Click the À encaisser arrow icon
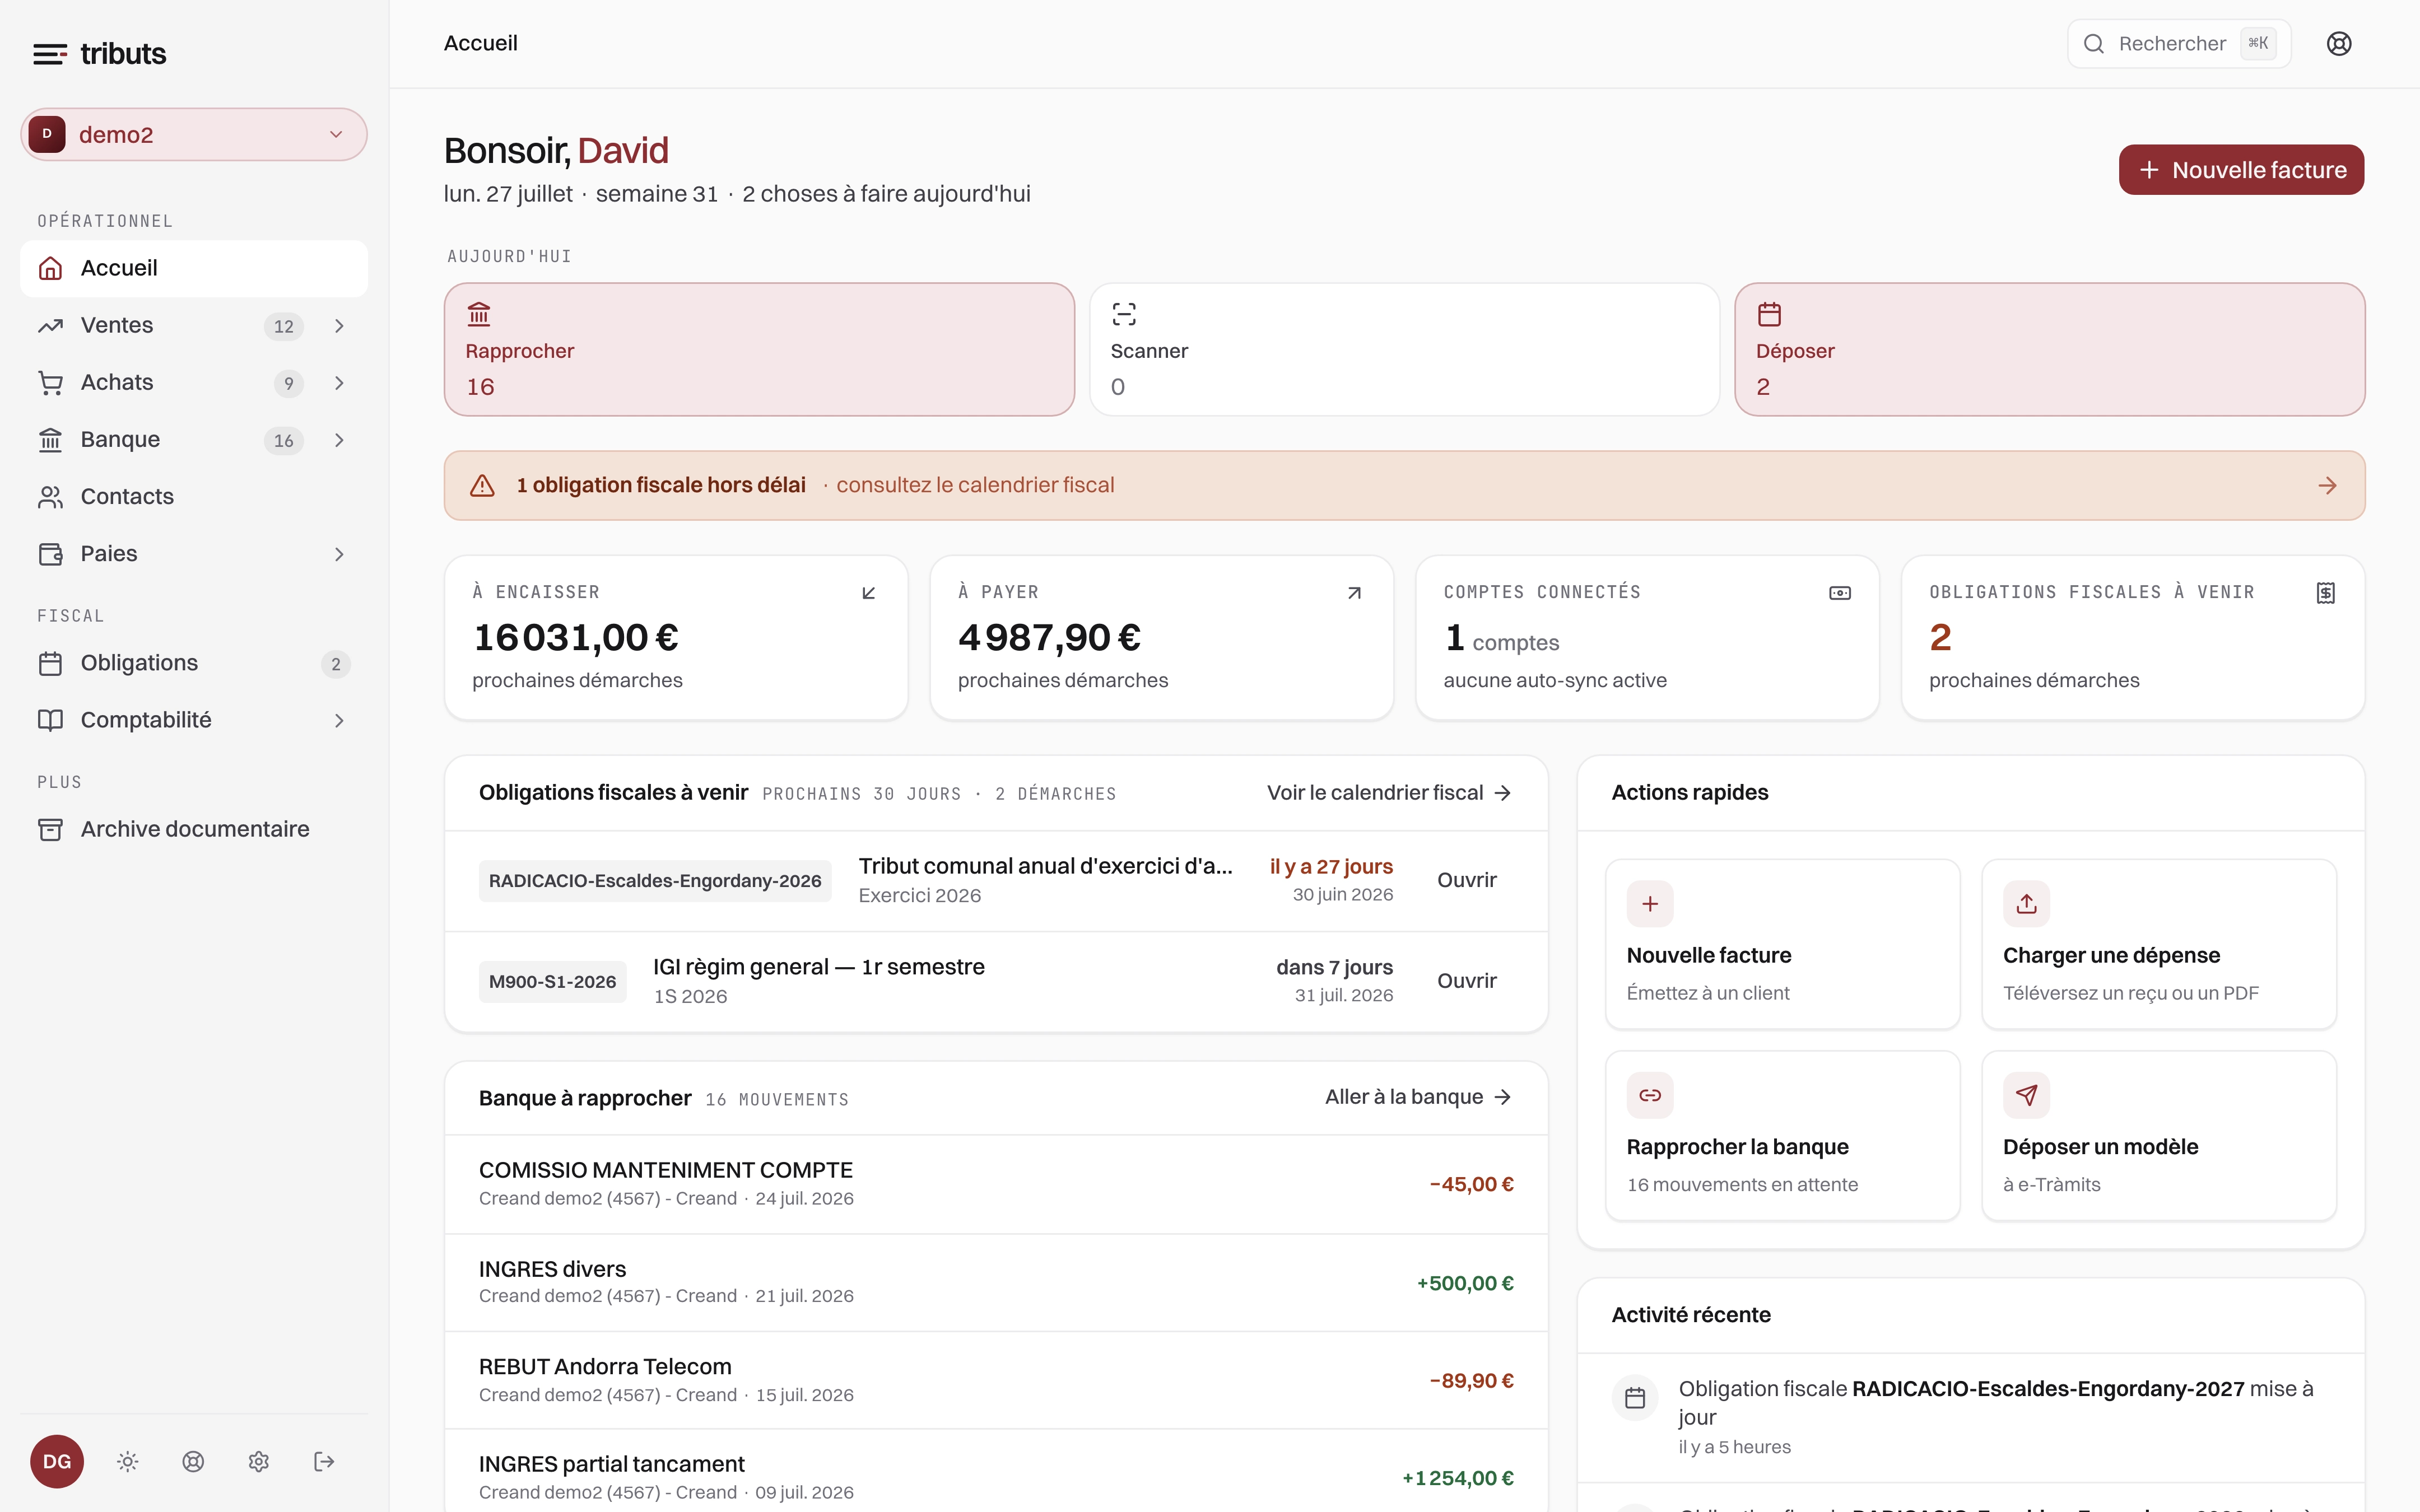2420x1512 pixels. 868,593
